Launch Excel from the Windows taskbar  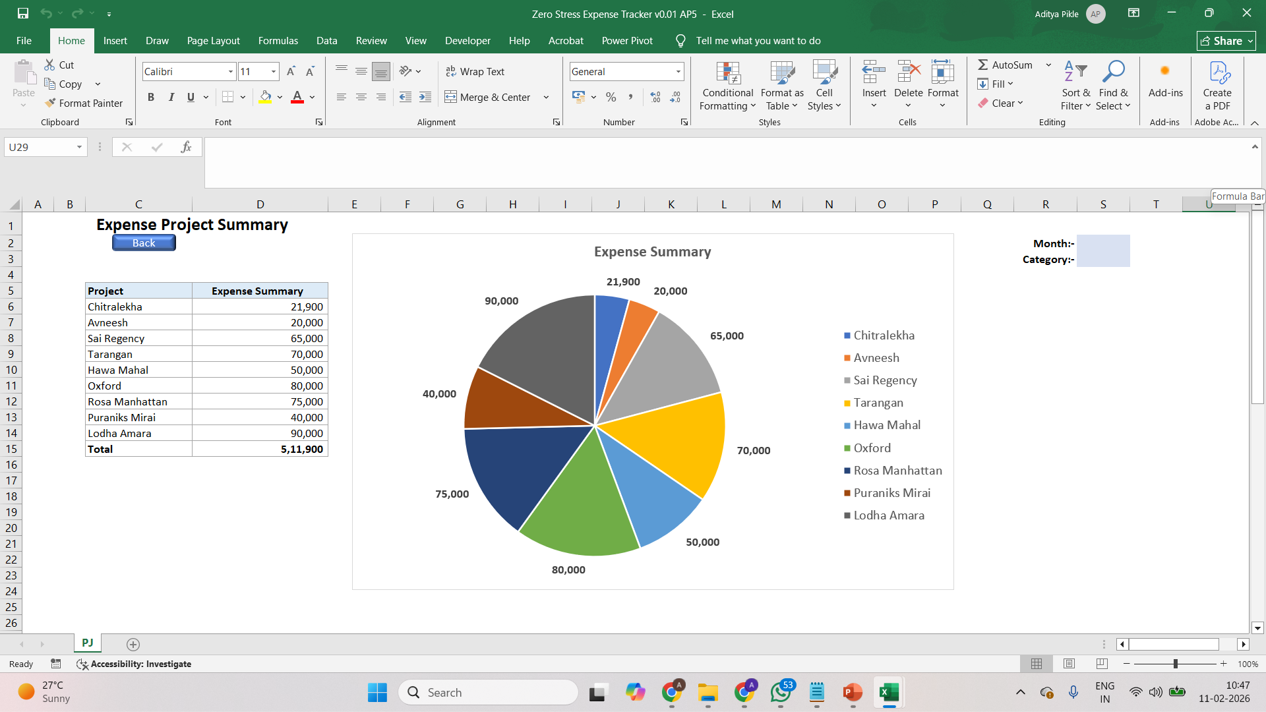[x=888, y=692]
